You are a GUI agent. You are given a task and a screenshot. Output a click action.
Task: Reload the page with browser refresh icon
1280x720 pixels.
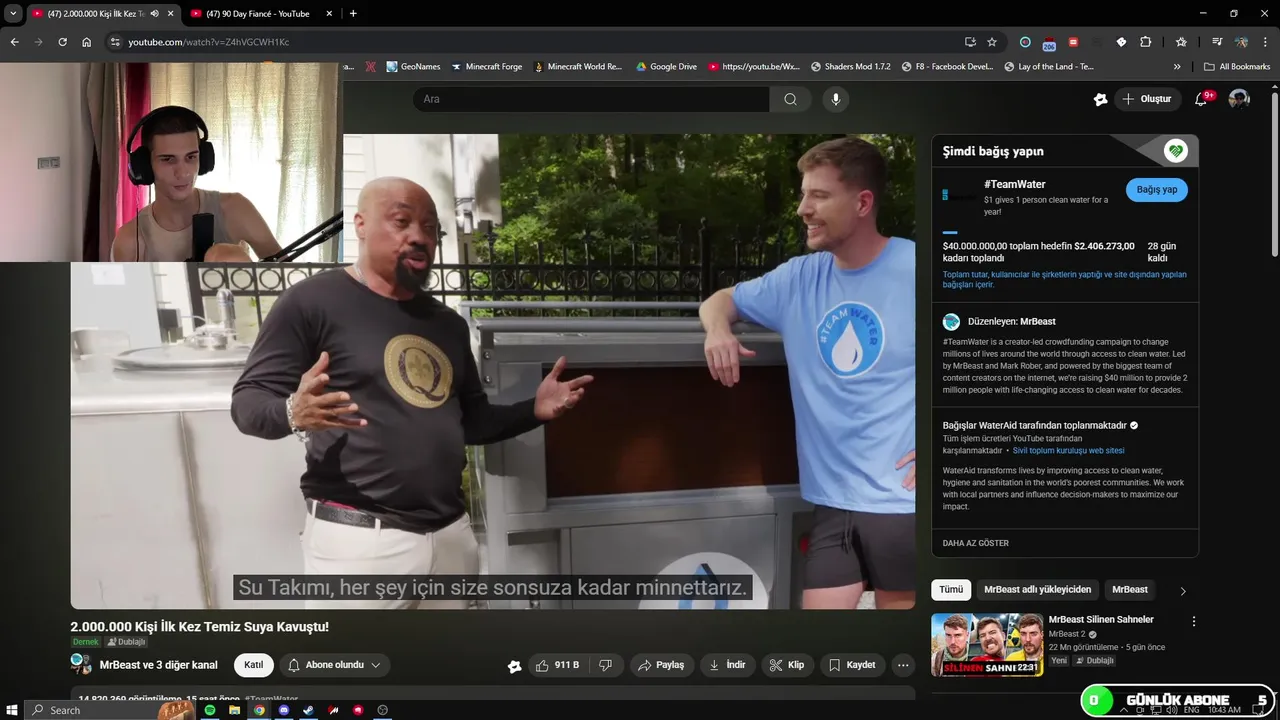[62, 42]
